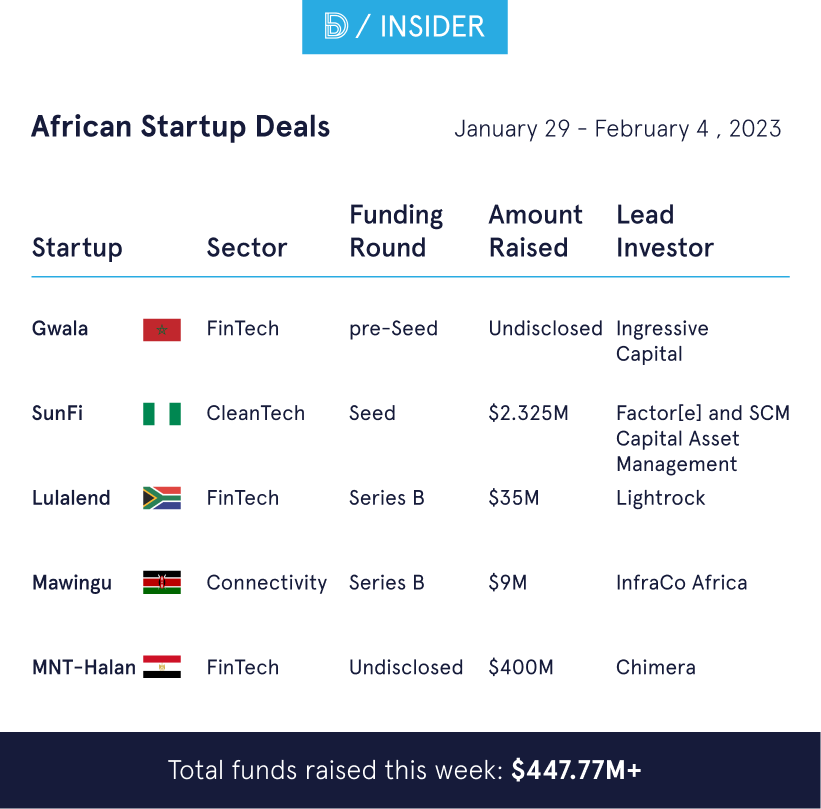Click the Lead Investor column header
Image resolution: width=821 pixels, height=809 pixels.
click(664, 231)
